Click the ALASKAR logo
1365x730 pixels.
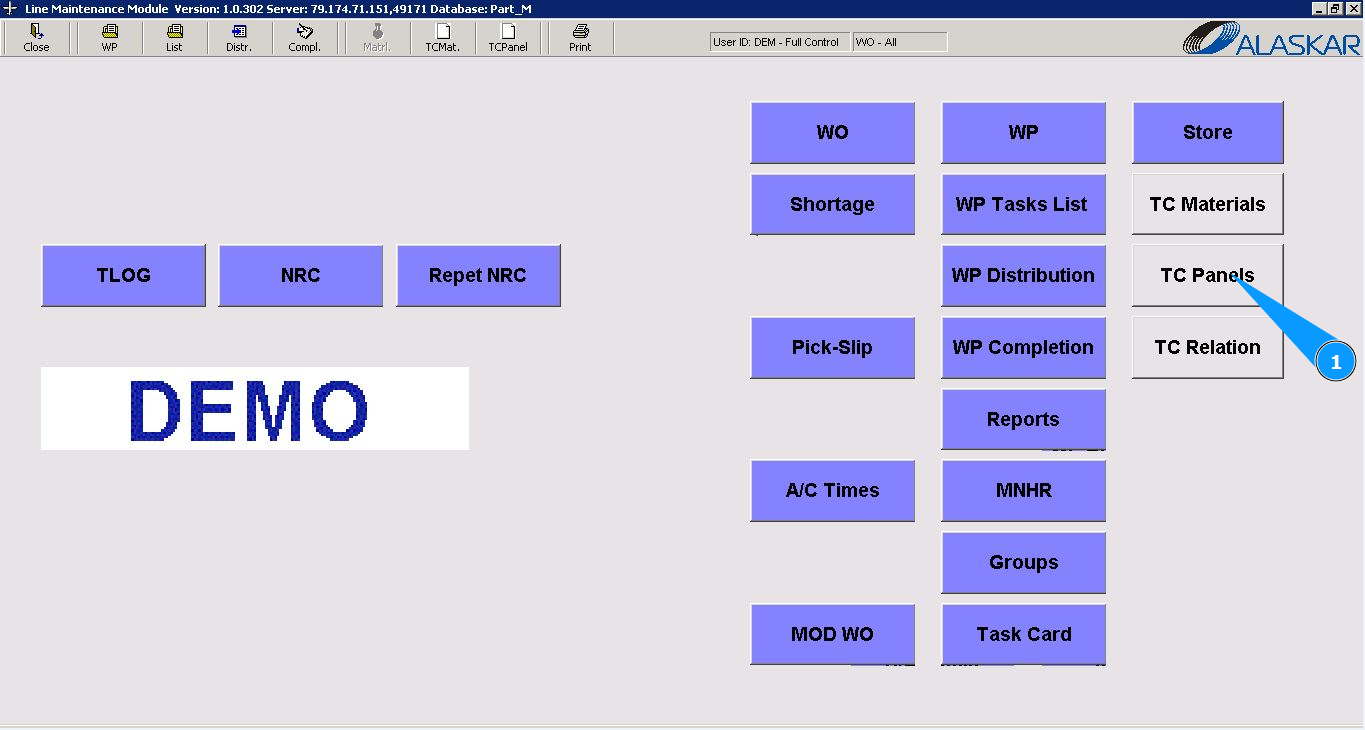(x=1271, y=39)
